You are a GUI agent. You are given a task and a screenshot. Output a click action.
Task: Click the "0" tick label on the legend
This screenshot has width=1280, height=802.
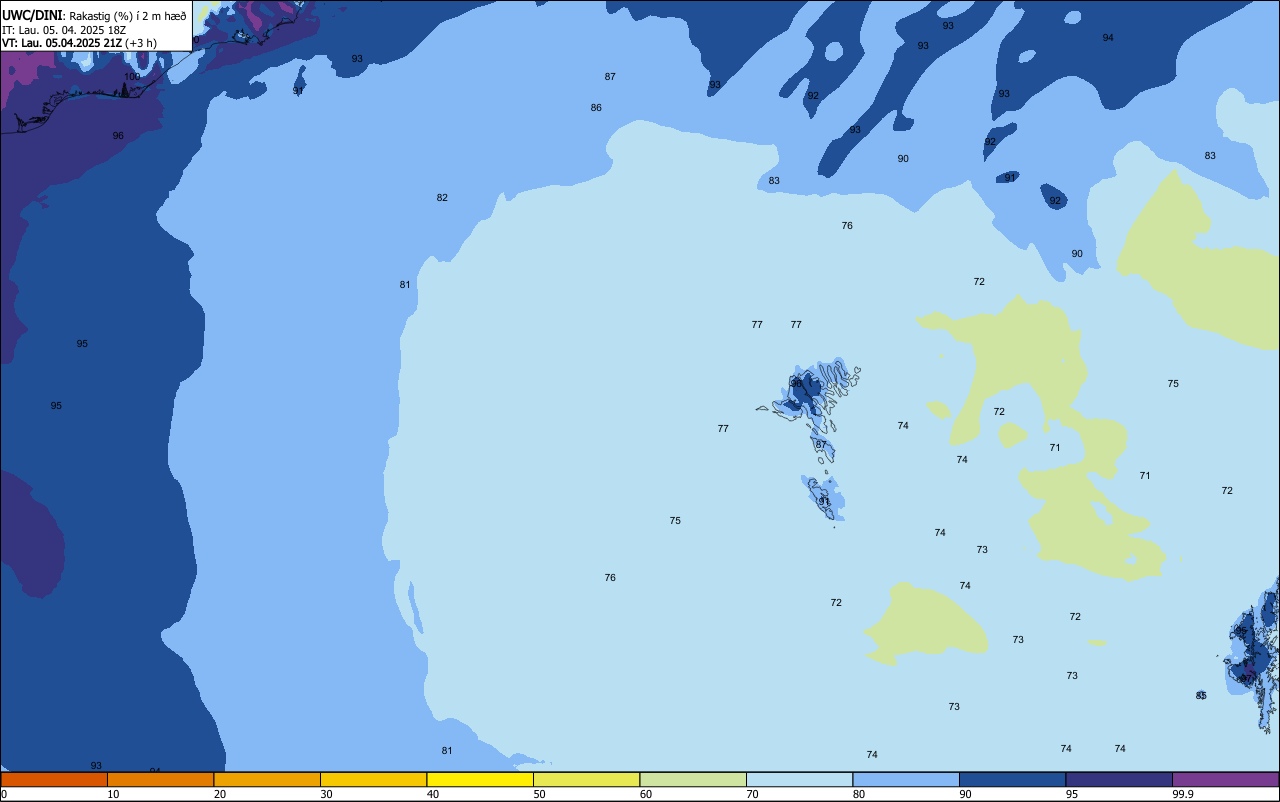tap(4, 794)
